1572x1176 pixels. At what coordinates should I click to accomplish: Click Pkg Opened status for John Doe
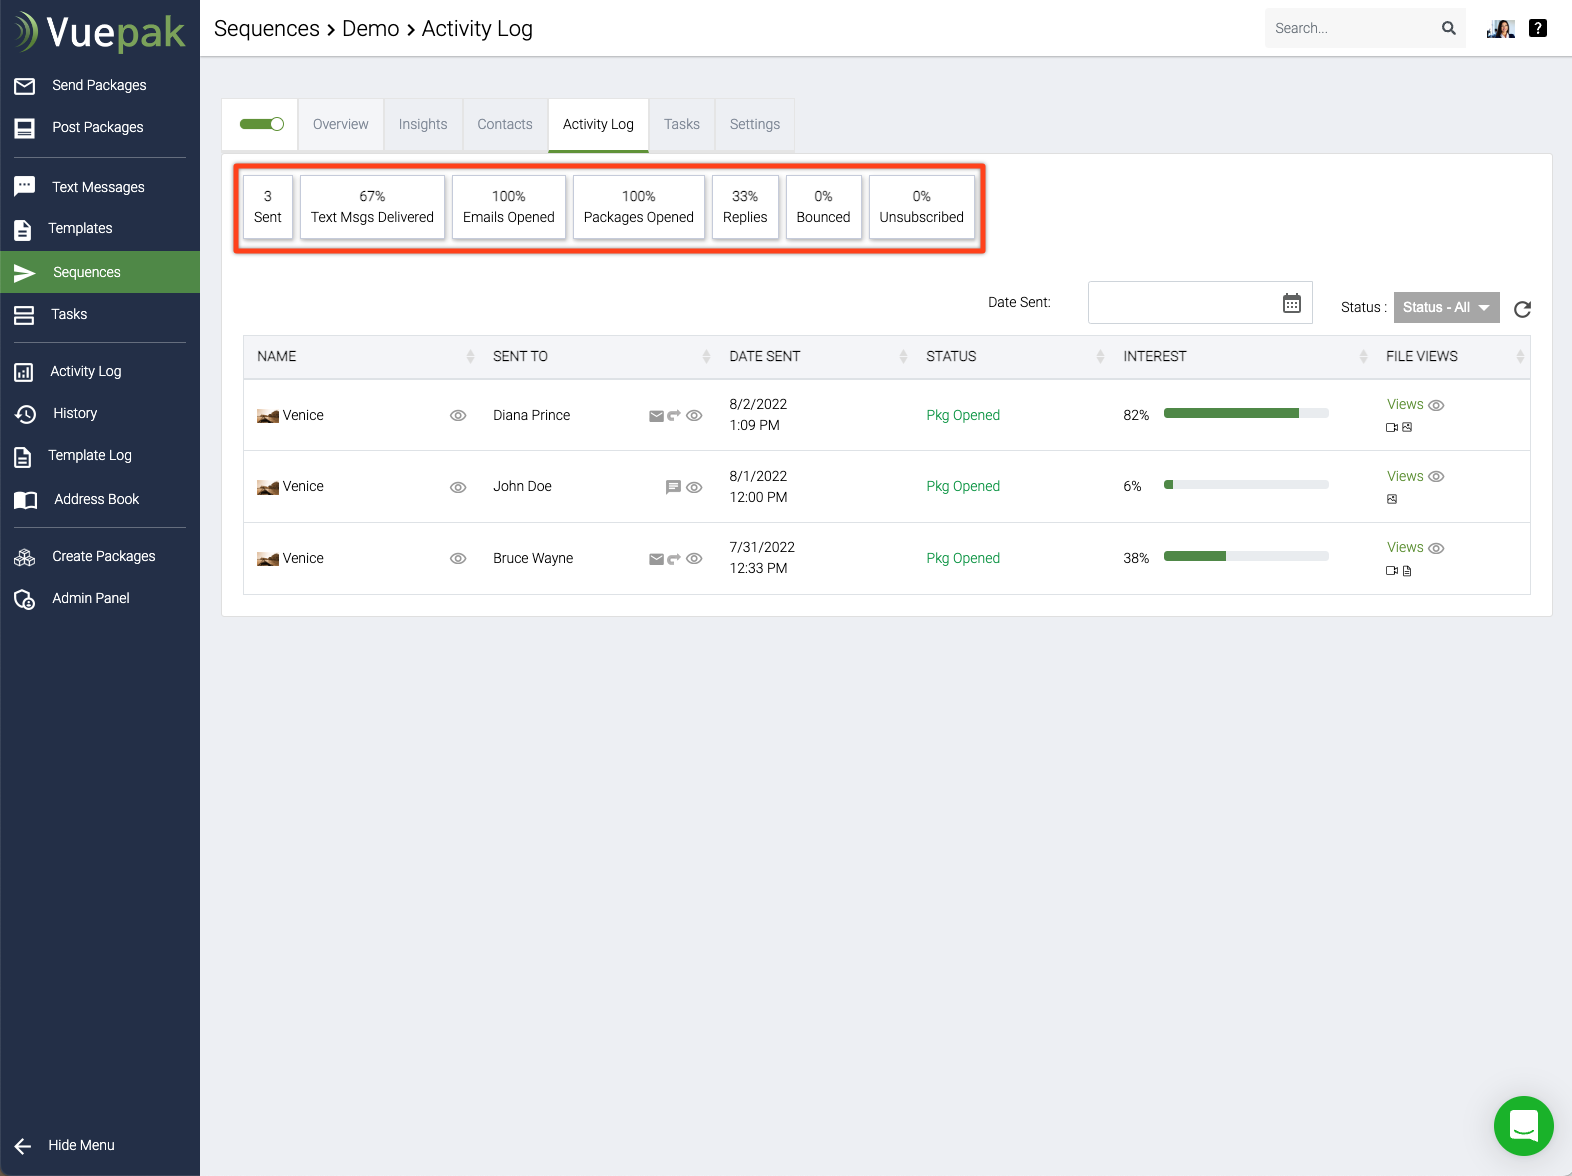pos(962,486)
